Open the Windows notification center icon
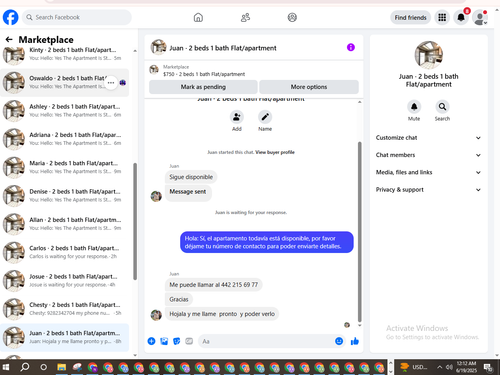 (x=489, y=367)
